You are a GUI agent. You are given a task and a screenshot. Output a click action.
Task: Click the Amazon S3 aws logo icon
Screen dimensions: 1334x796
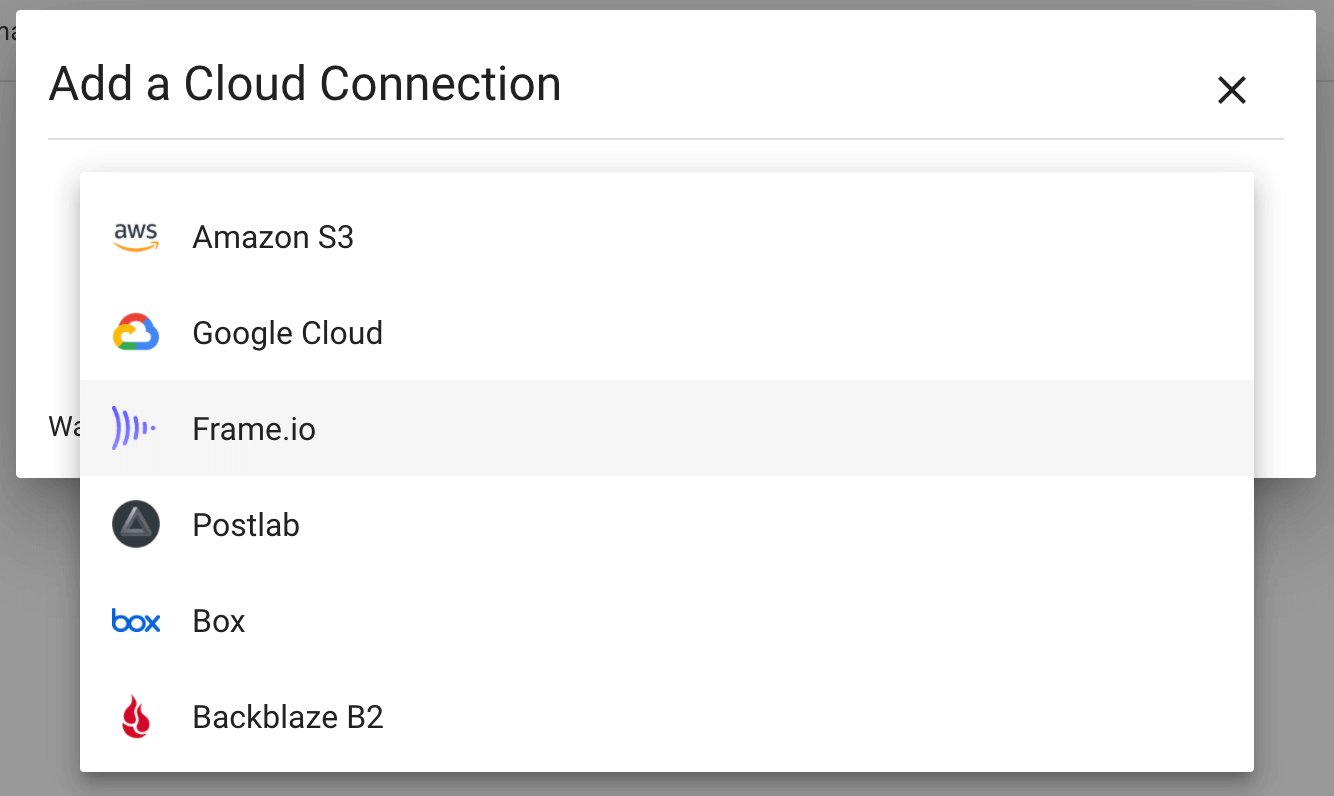coord(136,237)
